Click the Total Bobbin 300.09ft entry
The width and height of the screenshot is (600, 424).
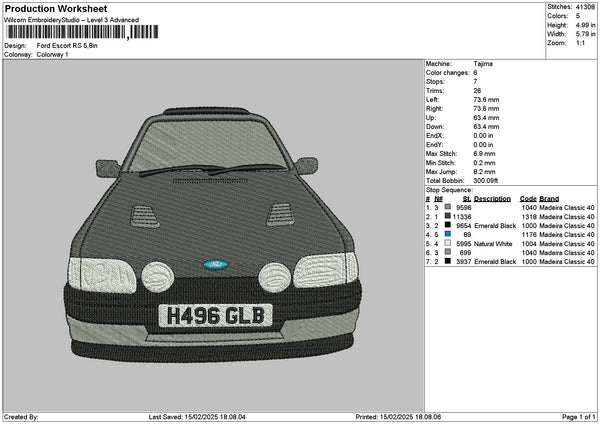(x=487, y=180)
